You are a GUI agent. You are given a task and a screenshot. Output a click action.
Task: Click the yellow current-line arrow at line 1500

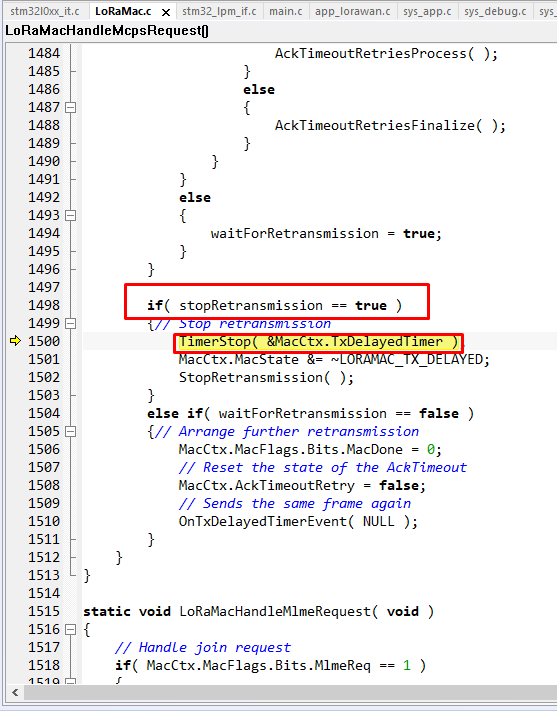(x=15, y=341)
